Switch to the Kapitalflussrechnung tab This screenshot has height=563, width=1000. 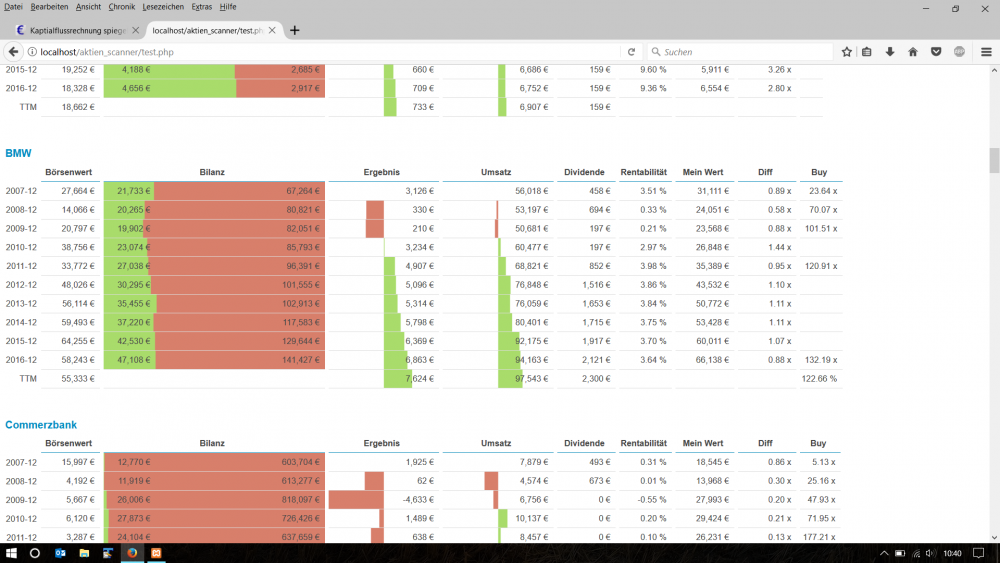pyautogui.click(x=77, y=31)
